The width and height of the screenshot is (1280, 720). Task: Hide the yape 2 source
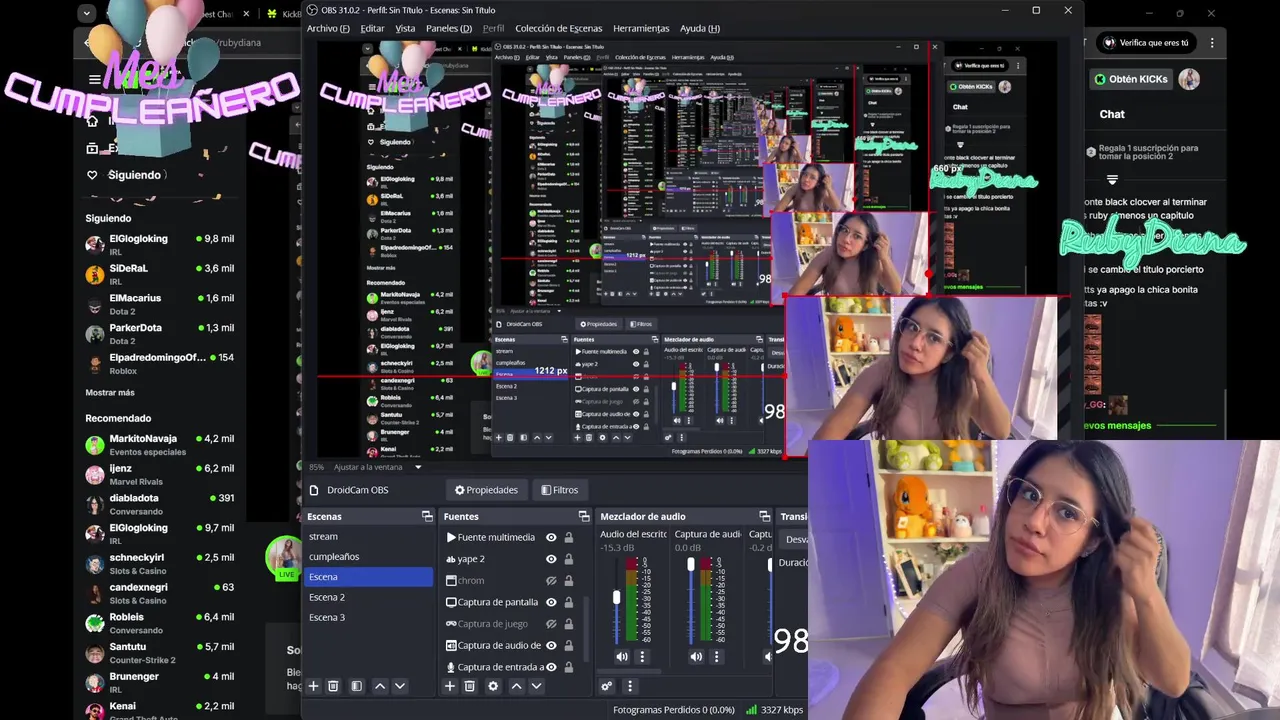tap(551, 559)
